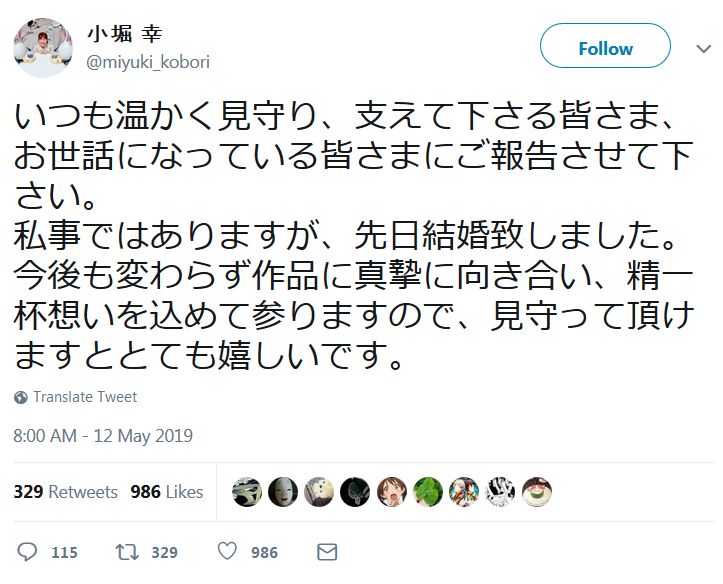
Task: Click the tweet timestamp 12 May 2019
Action: point(103,436)
